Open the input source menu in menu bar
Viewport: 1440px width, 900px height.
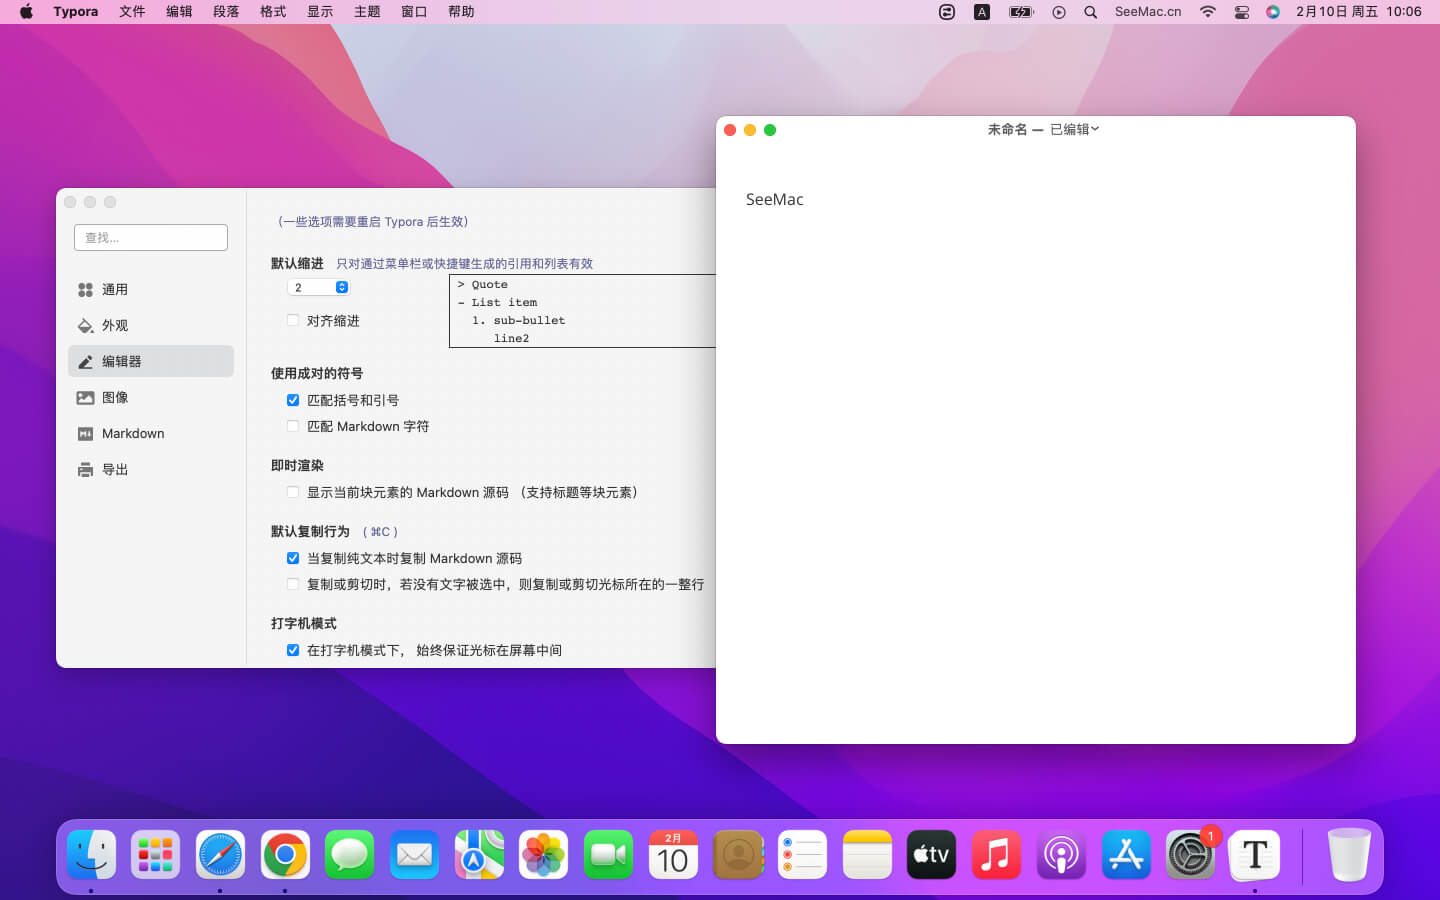(982, 12)
